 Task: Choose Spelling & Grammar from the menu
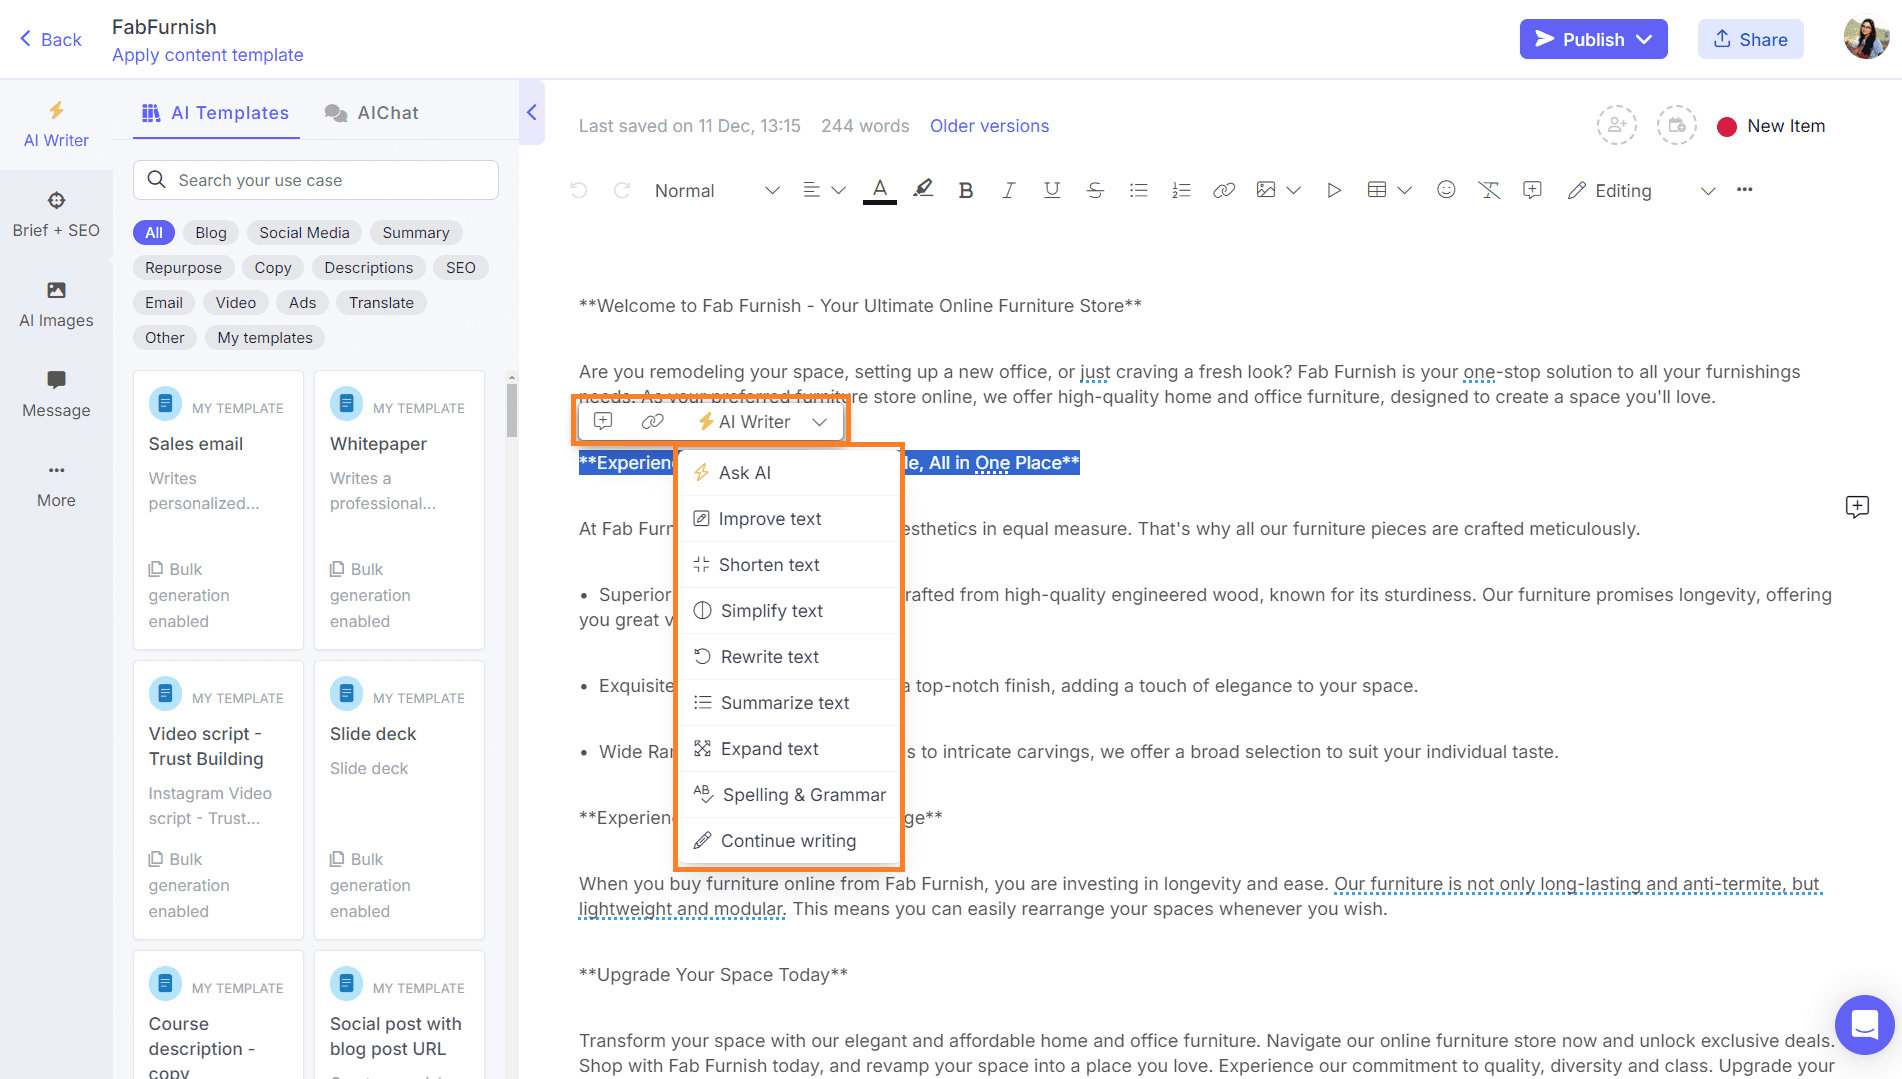tap(787, 794)
